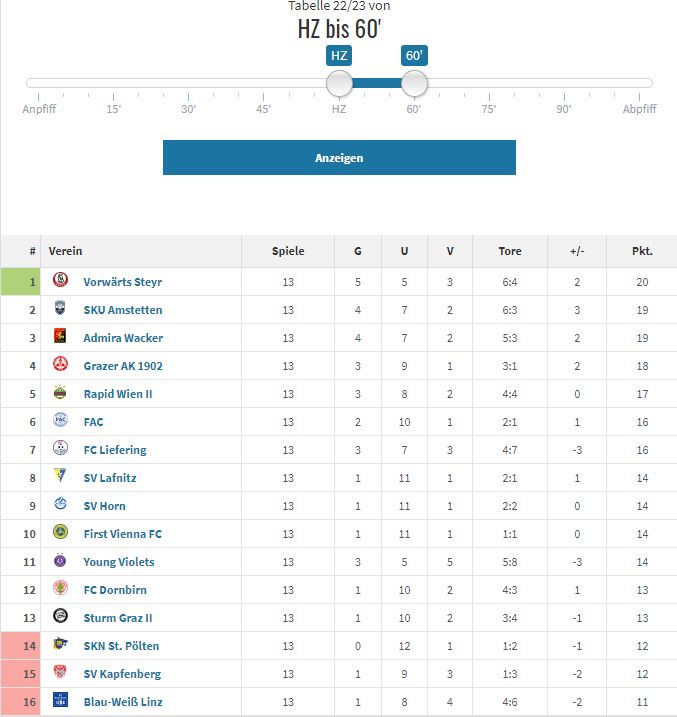Click the Vorwärts Steyr club crest

coord(60,279)
